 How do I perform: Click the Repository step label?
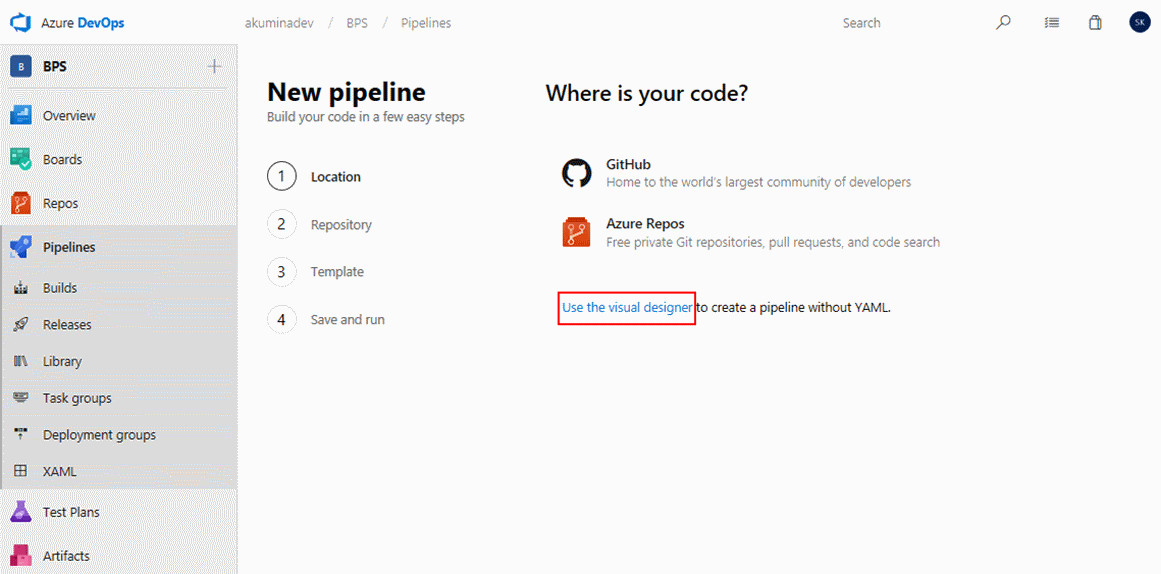[x=341, y=224]
